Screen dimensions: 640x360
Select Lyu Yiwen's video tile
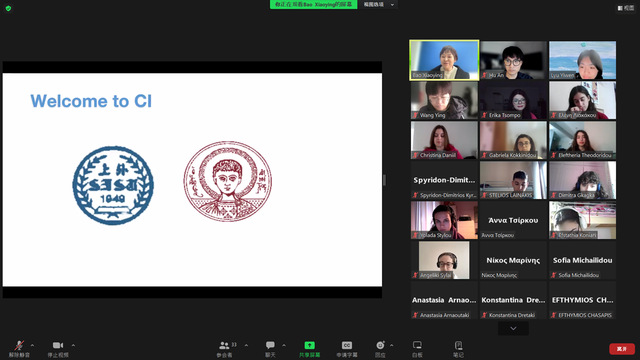[x=582, y=60]
